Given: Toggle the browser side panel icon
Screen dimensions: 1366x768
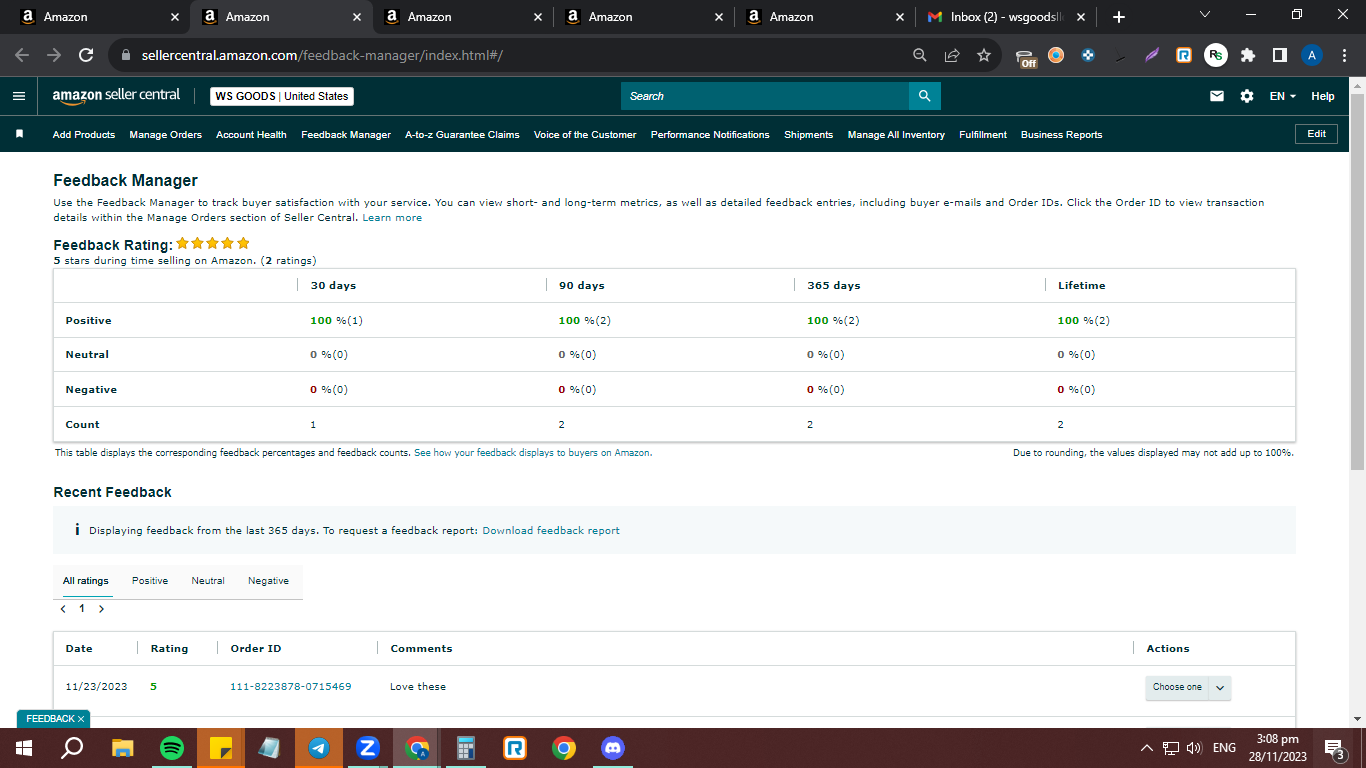Looking at the screenshot, I should 1280,56.
